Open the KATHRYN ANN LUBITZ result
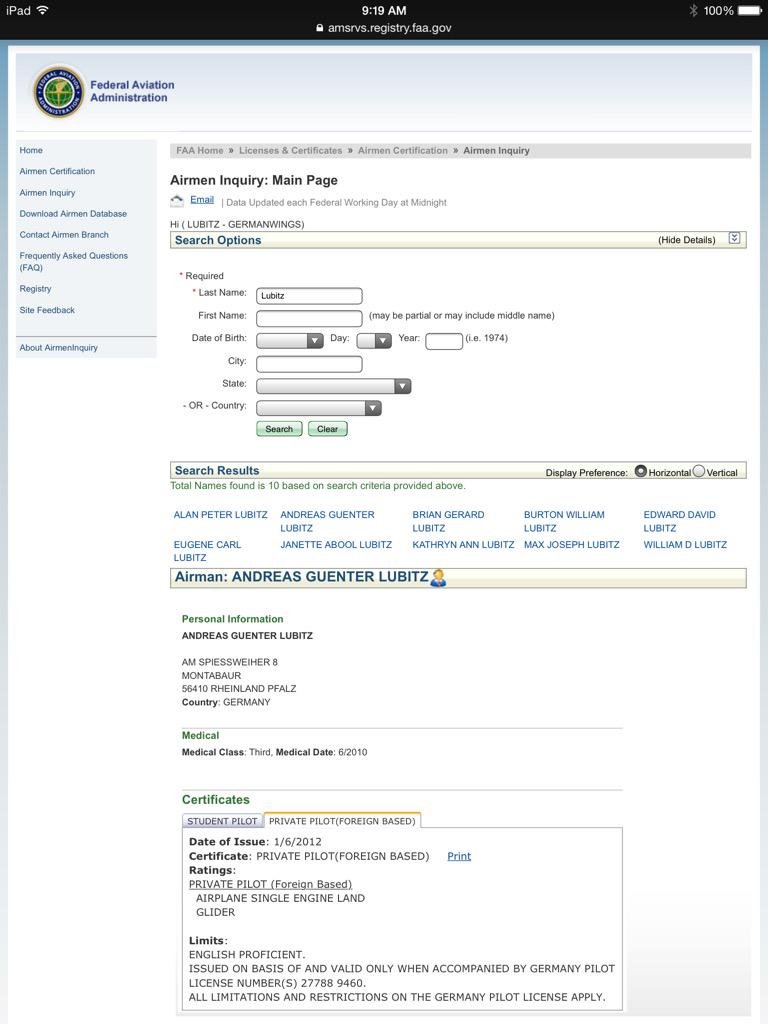 [x=463, y=545]
